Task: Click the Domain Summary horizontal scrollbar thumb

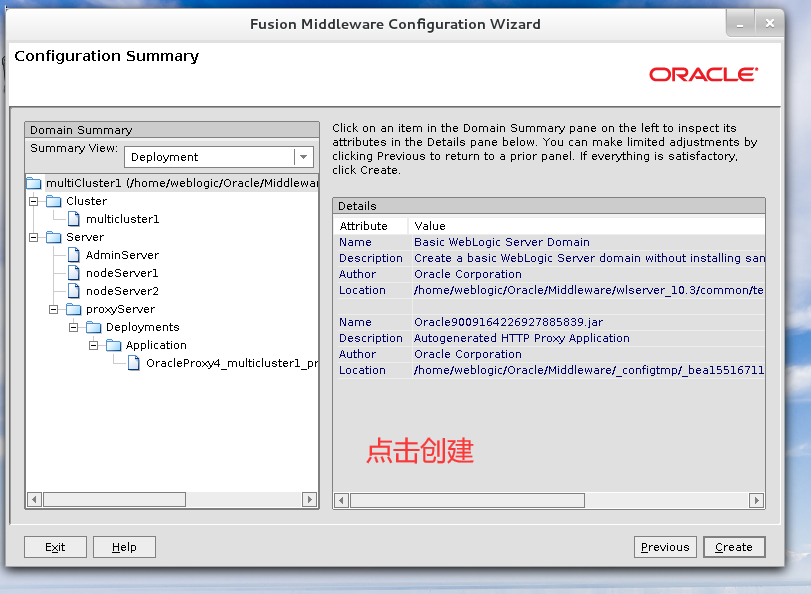Action: click(x=114, y=500)
